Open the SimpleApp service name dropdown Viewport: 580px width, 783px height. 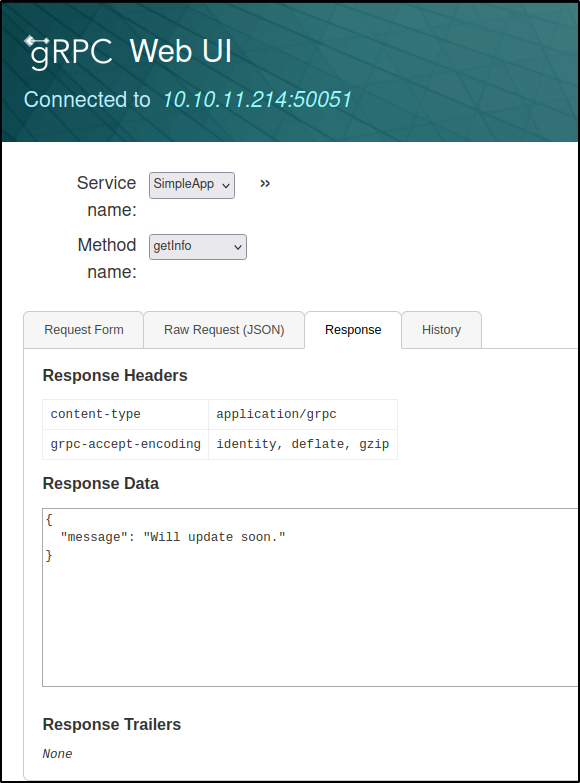point(192,185)
